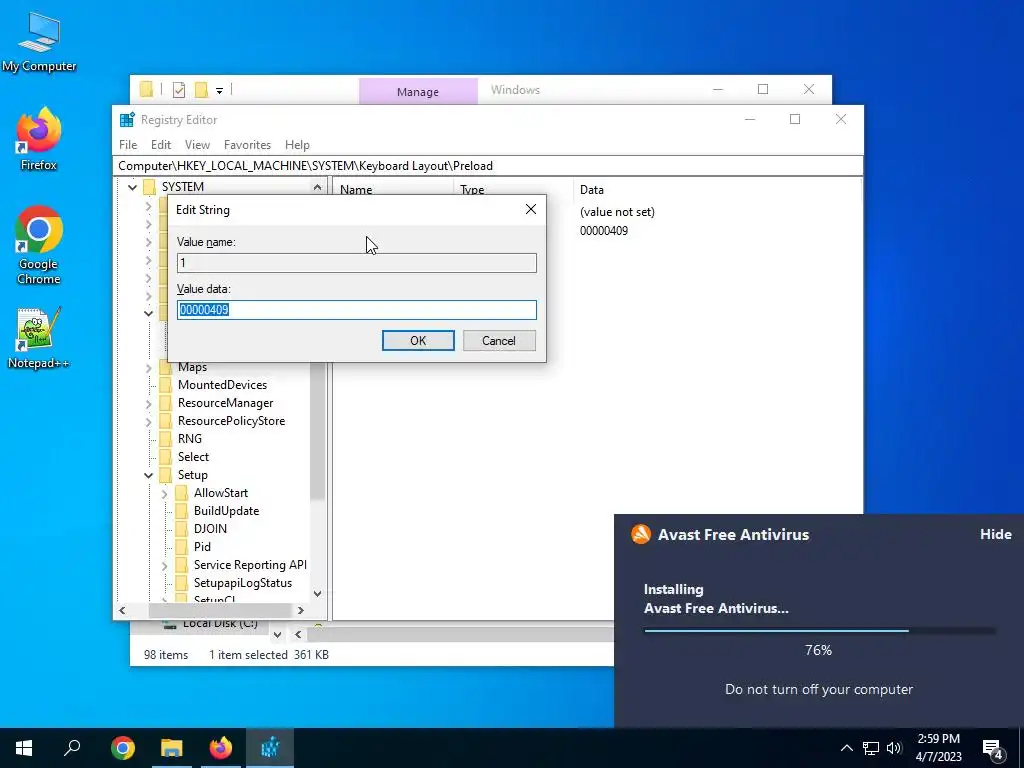
Task: Select the BuildUpdate key
Action: point(226,511)
